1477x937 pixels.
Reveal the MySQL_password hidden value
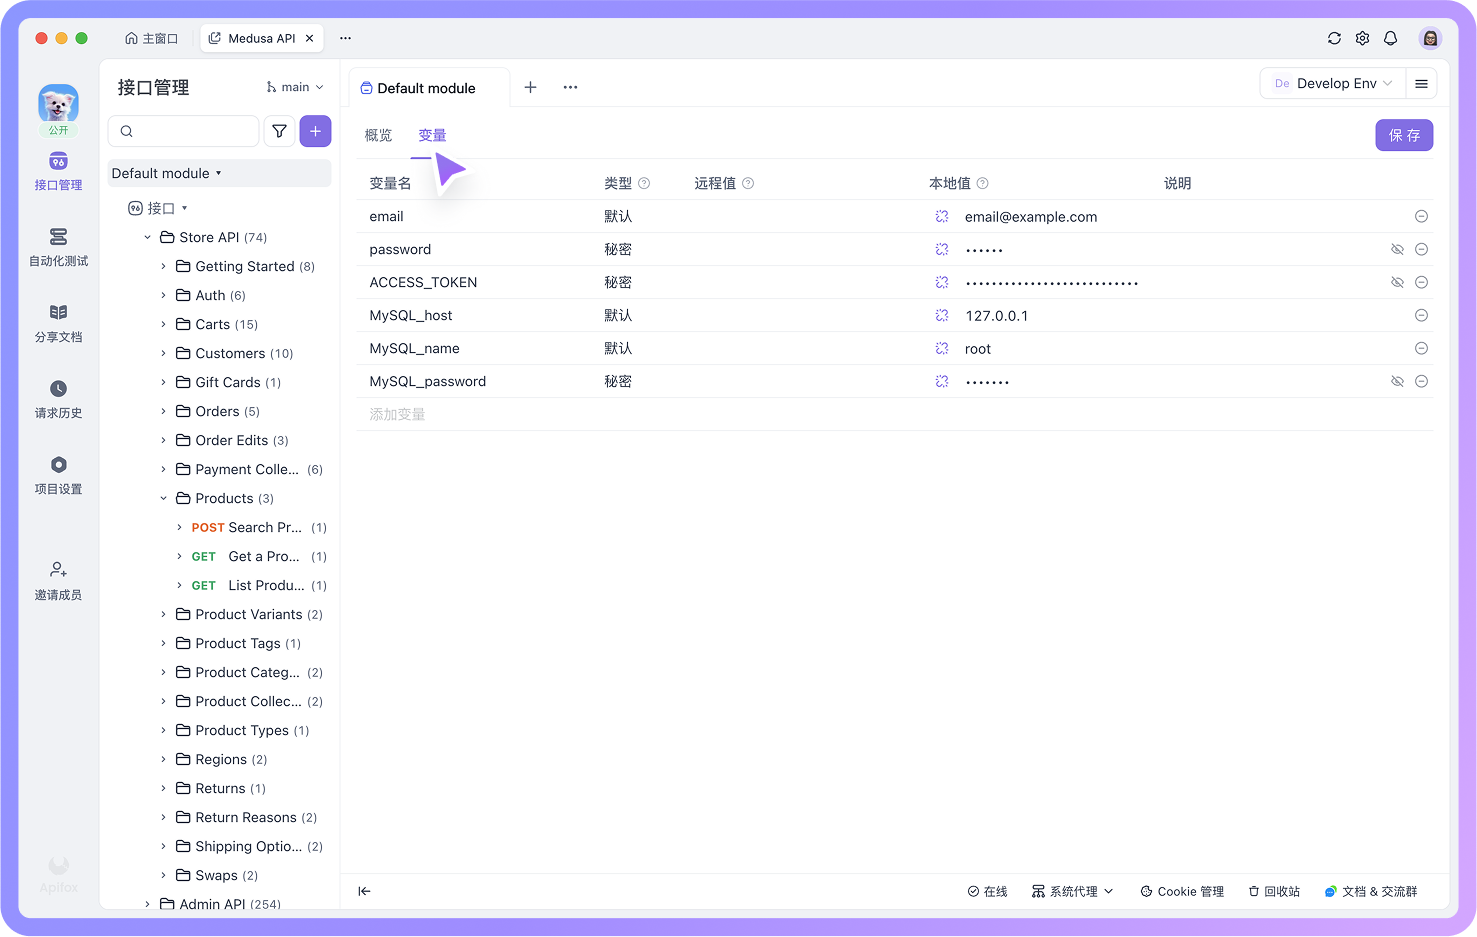coord(1397,381)
